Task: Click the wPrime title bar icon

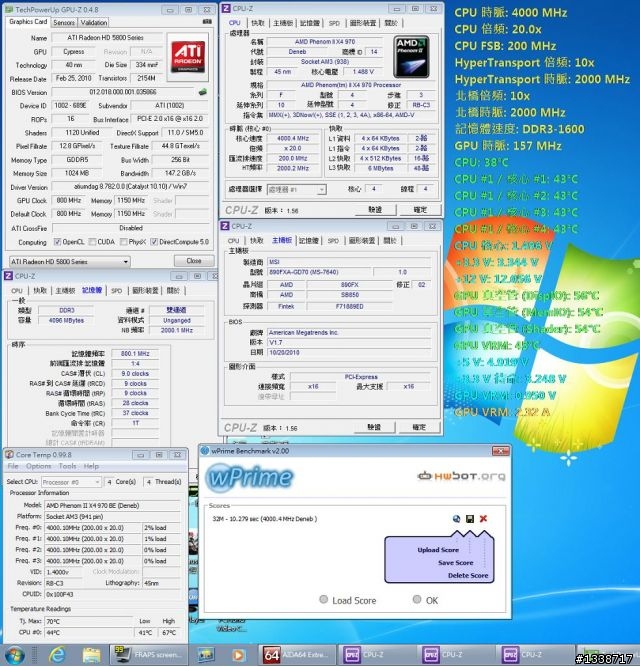Action: point(205,450)
